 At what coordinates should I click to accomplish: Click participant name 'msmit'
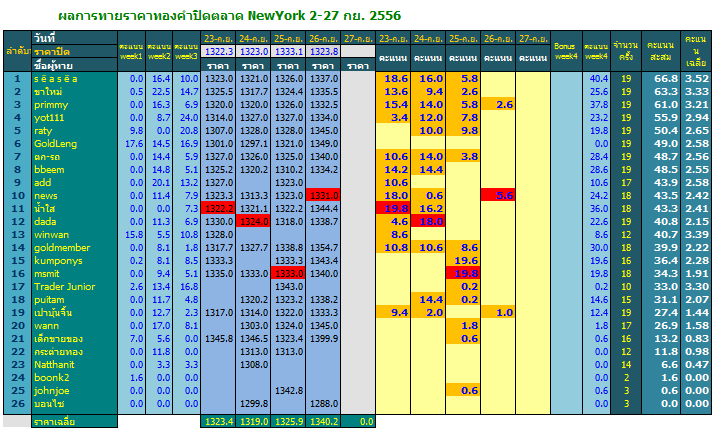pos(46,274)
